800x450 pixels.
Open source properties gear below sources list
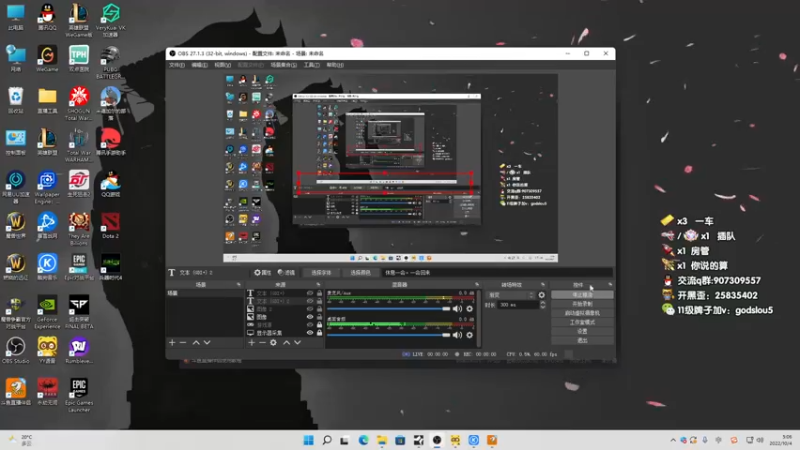click(273, 342)
